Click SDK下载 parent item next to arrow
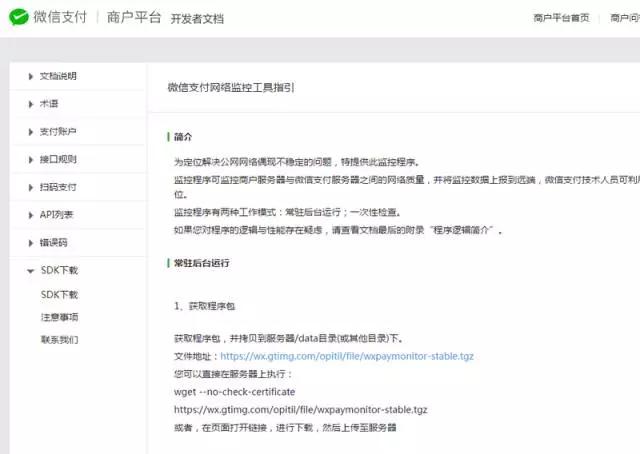Screen dimensions: 640x454 (x=59, y=270)
